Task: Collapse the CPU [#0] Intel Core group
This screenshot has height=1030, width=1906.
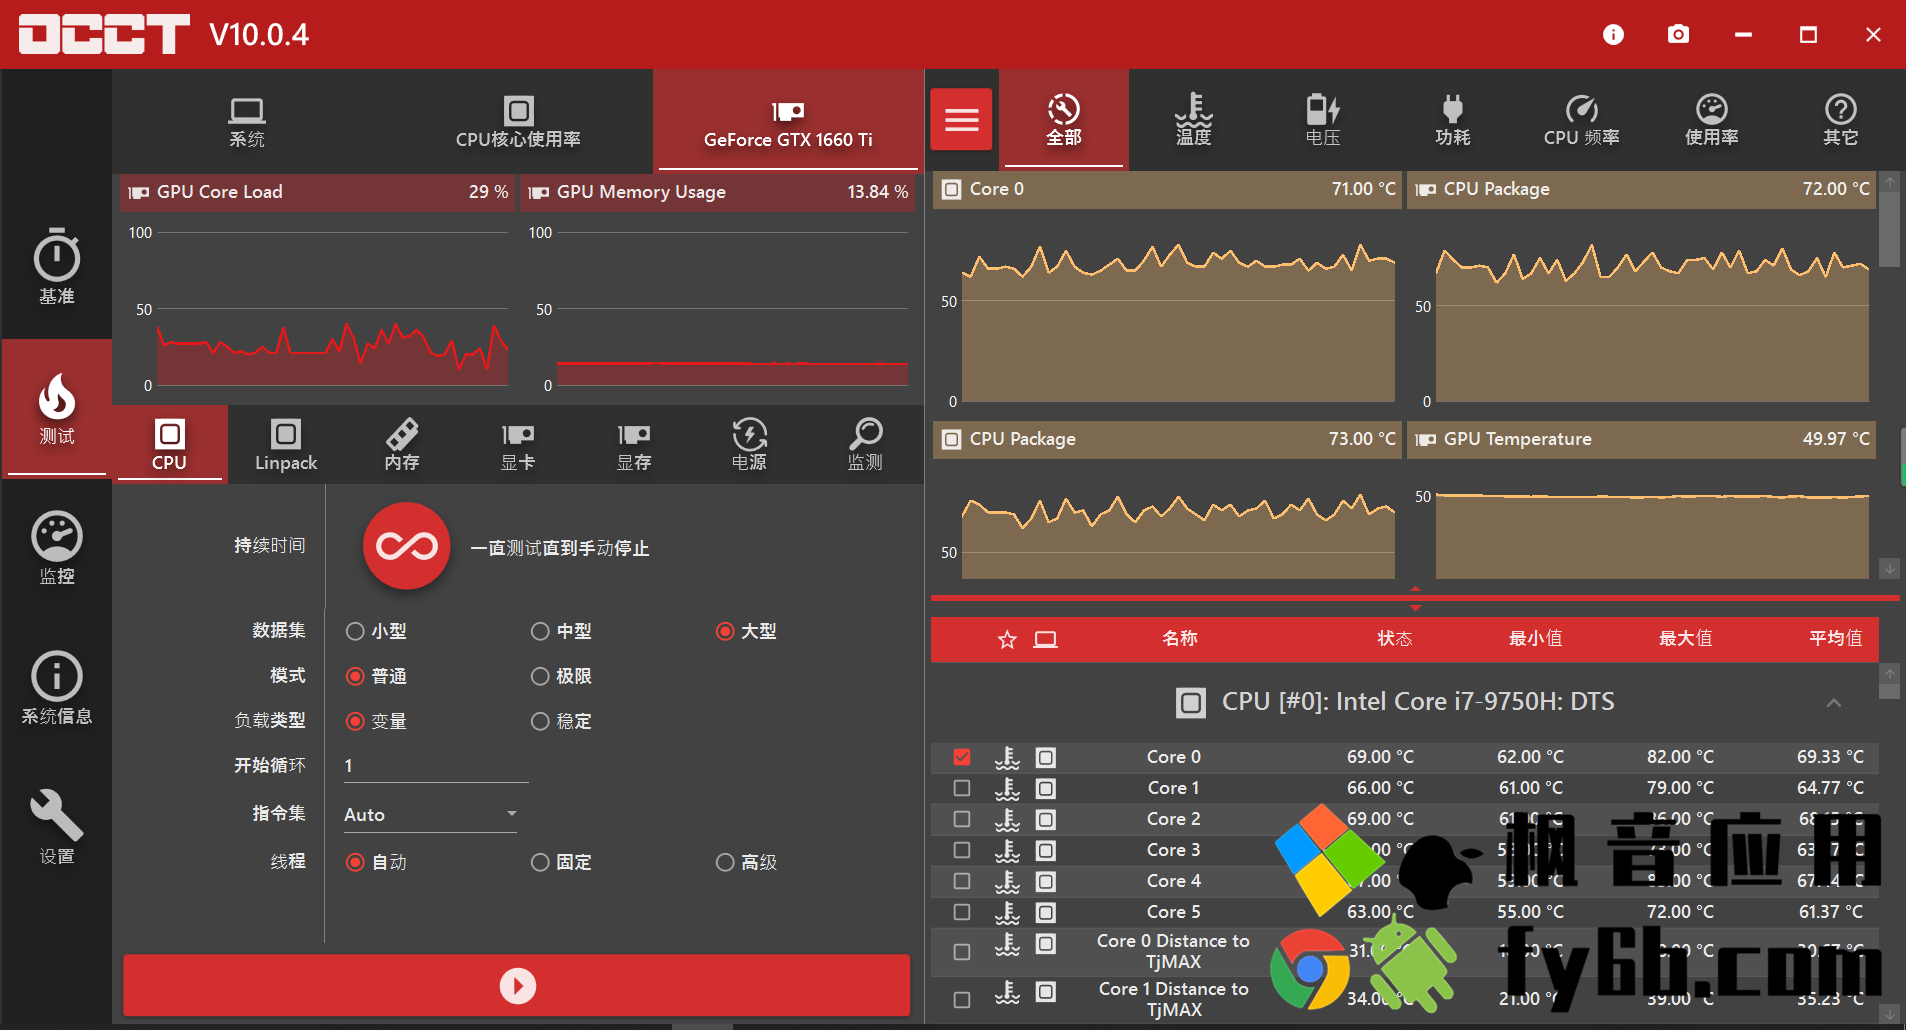Action: point(1834,703)
